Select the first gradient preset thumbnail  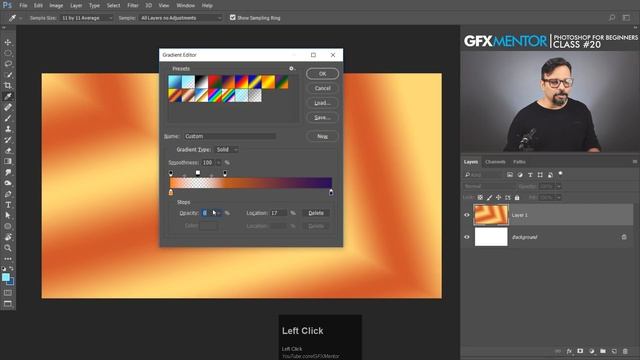pos(175,82)
